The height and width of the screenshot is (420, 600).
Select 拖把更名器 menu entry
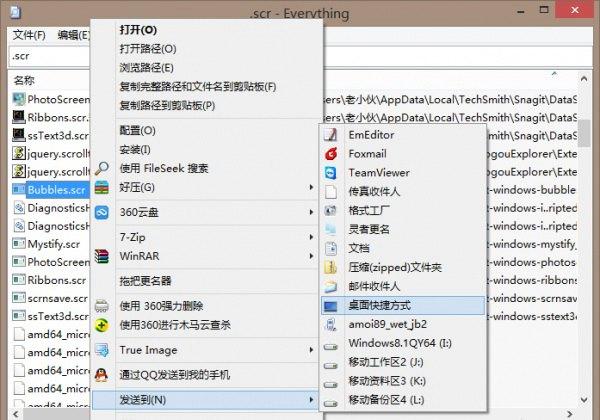click(x=145, y=281)
